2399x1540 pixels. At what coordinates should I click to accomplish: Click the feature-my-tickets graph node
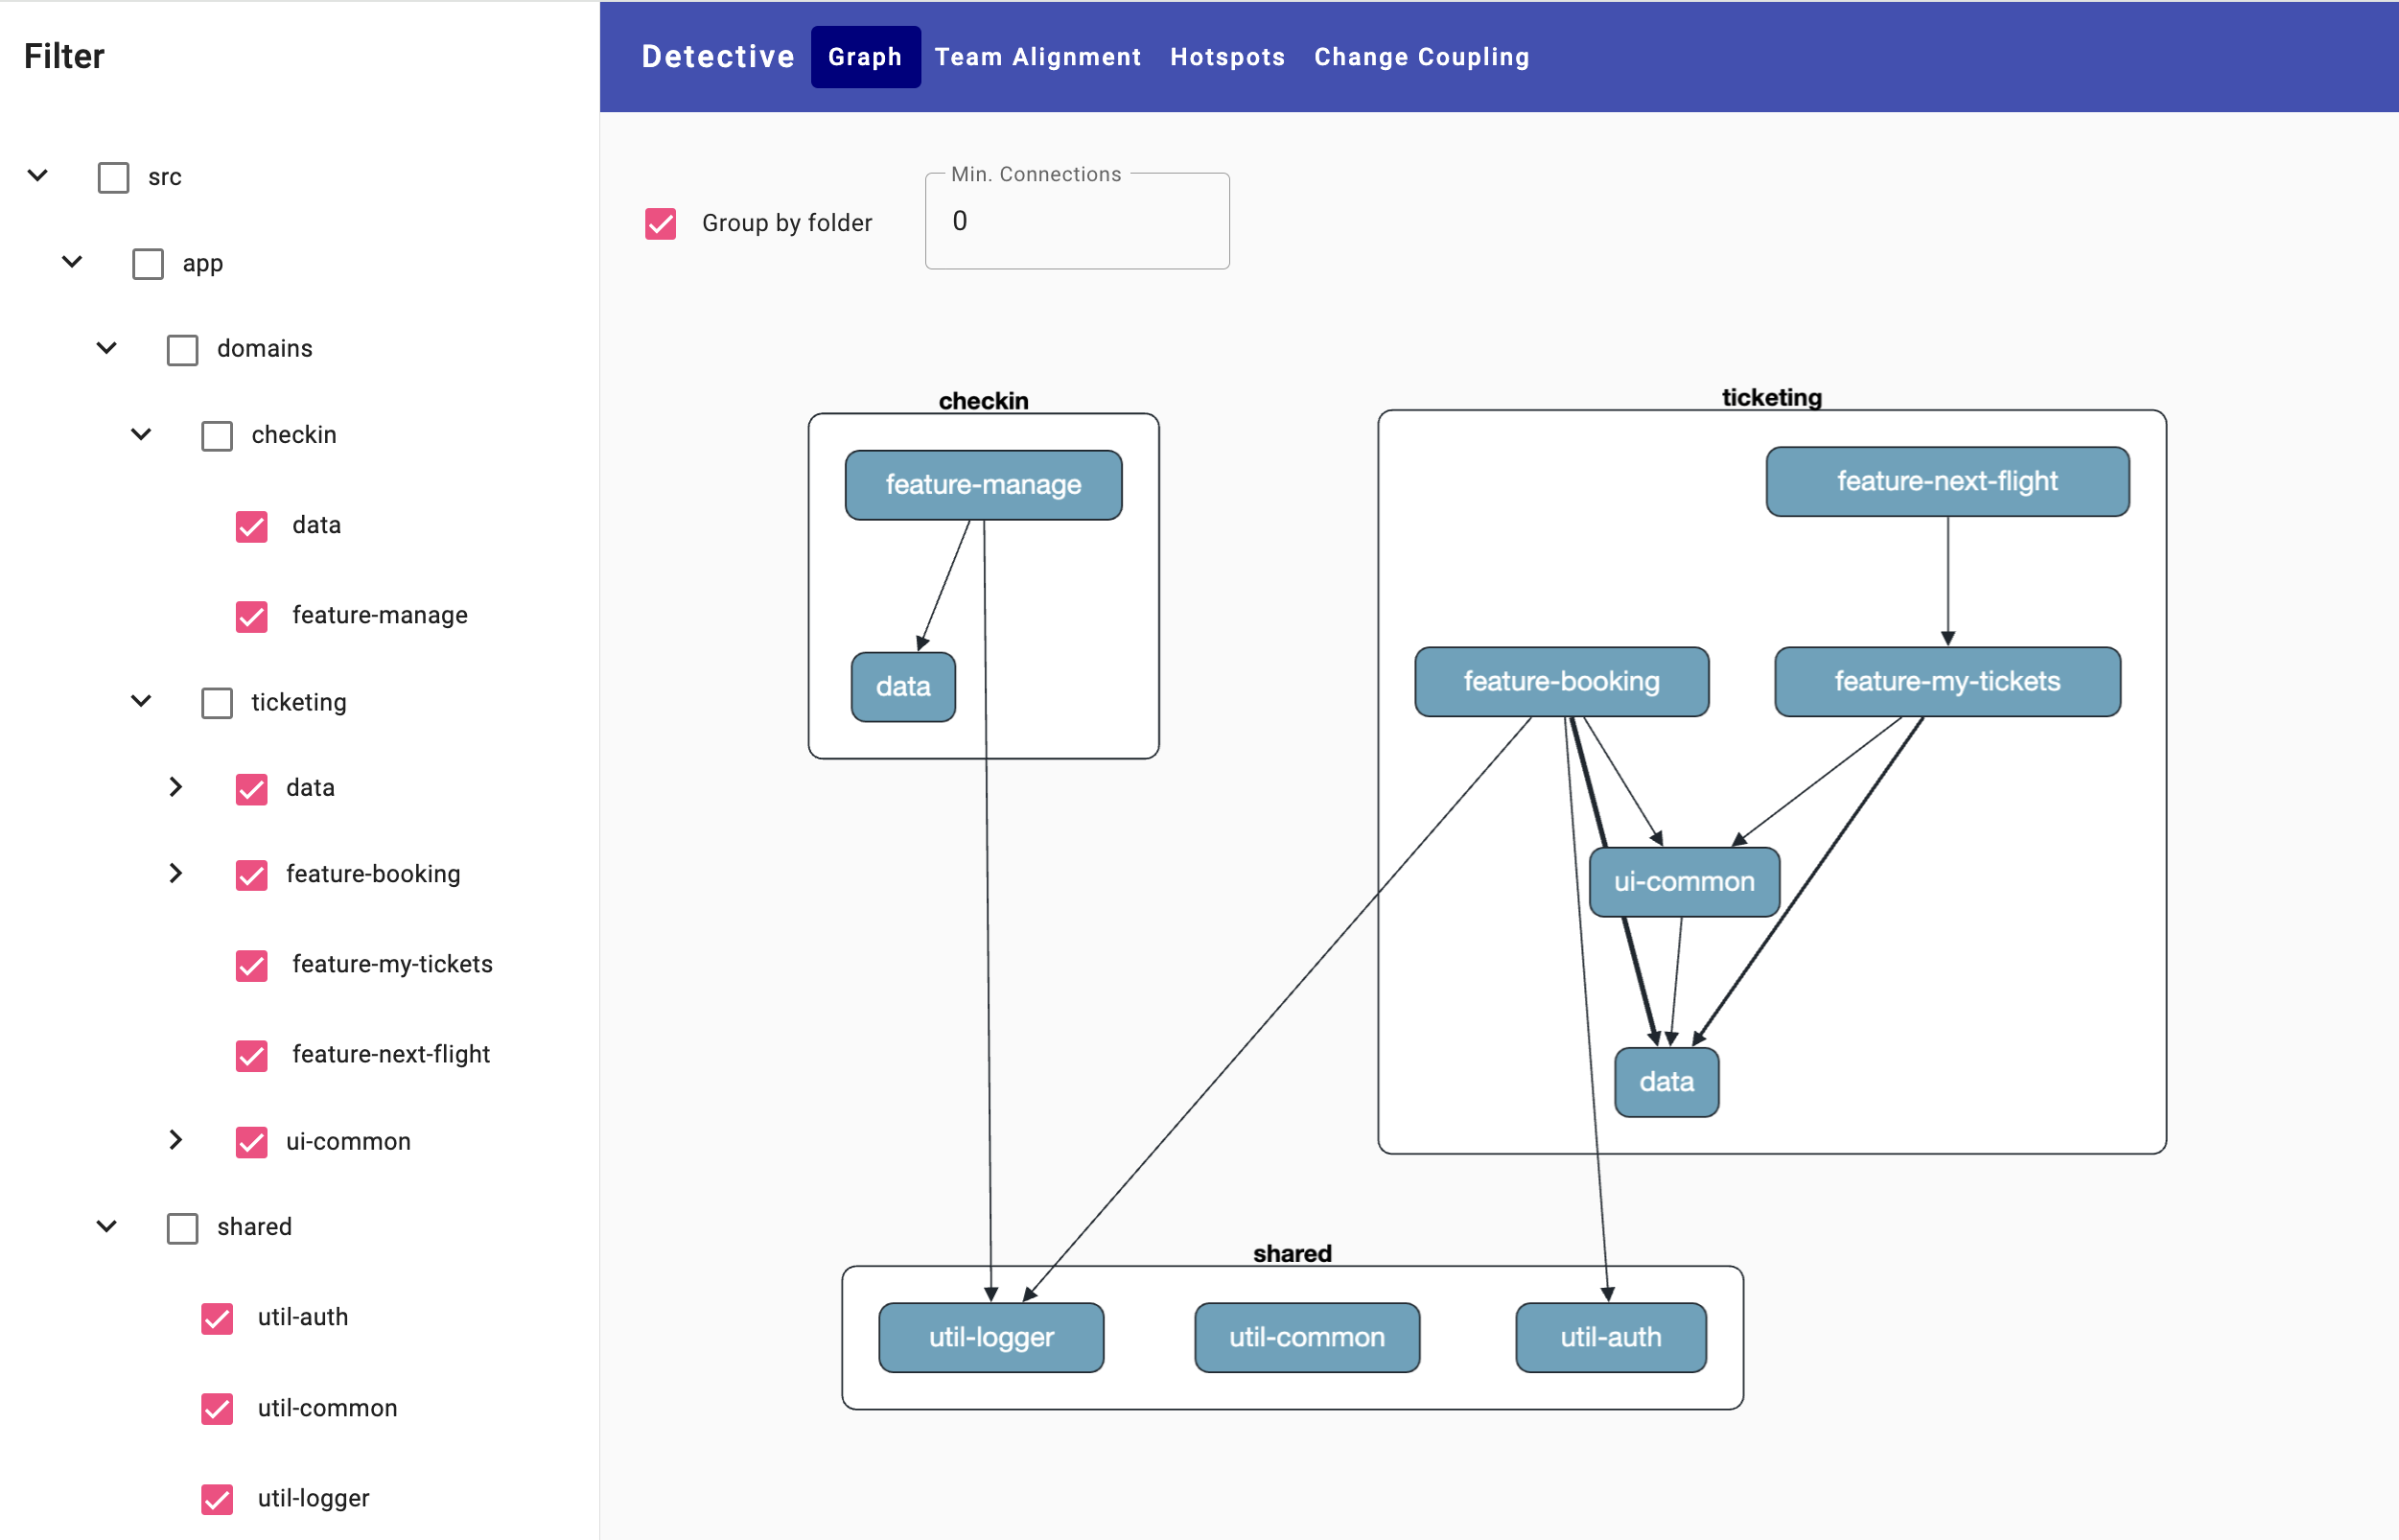1946,682
